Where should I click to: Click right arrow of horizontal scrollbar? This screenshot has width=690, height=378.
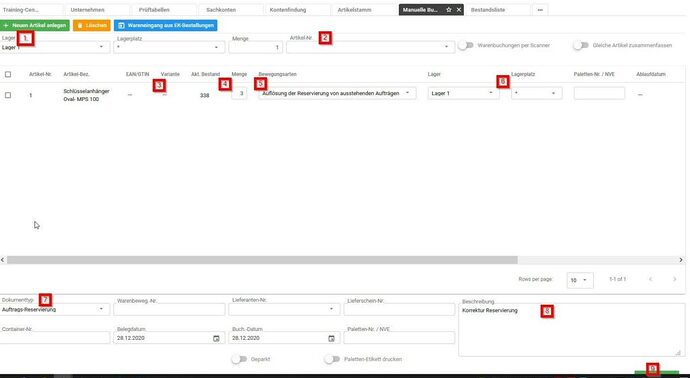point(681,260)
